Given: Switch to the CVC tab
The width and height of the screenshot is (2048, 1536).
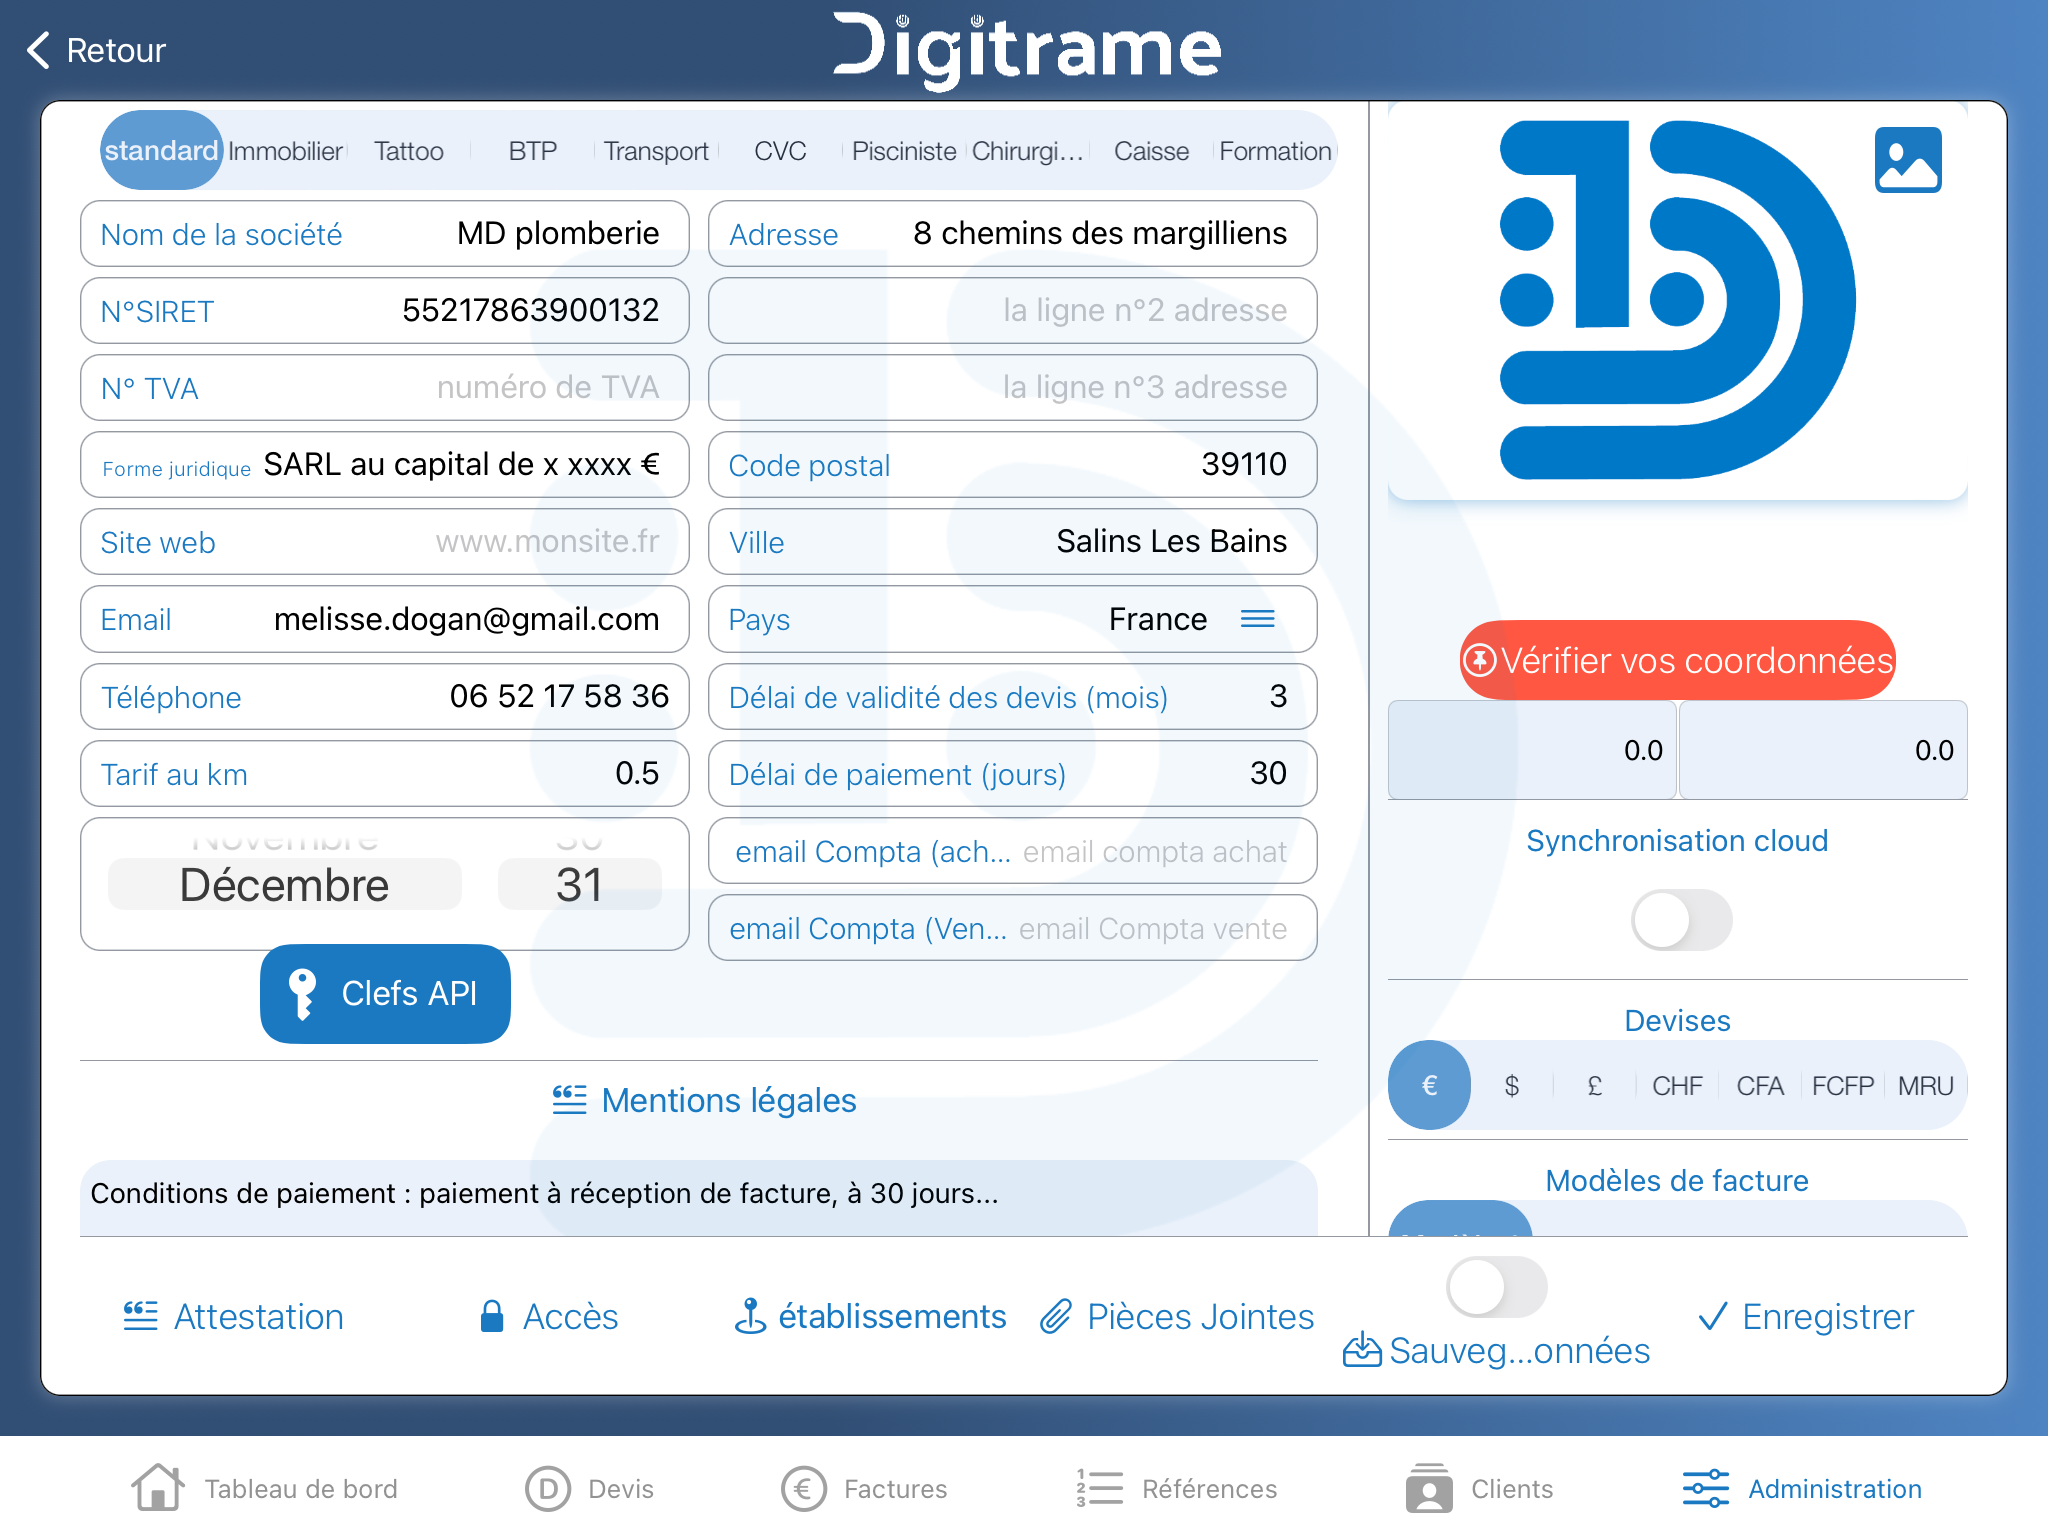Looking at the screenshot, I should click(780, 151).
